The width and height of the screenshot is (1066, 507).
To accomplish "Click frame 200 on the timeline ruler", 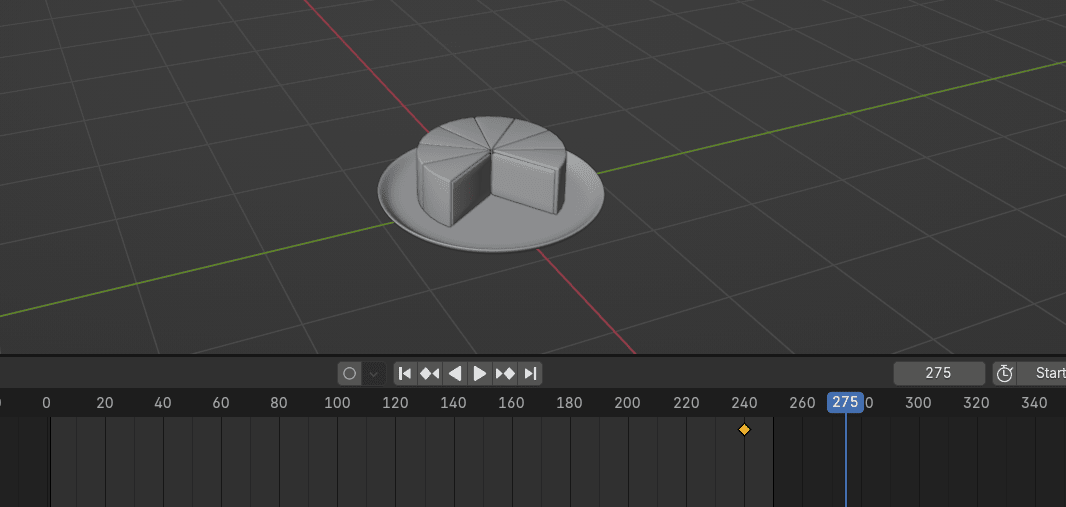I will (x=627, y=403).
